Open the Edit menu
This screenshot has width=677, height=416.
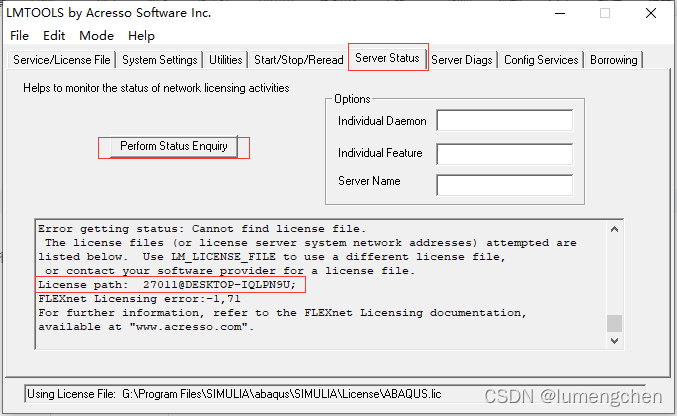(53, 35)
